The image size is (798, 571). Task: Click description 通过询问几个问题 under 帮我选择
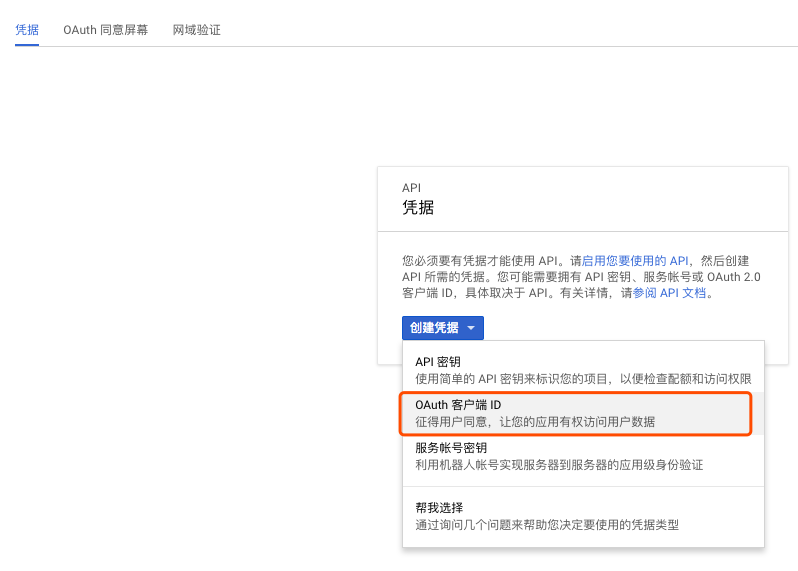(x=547, y=525)
